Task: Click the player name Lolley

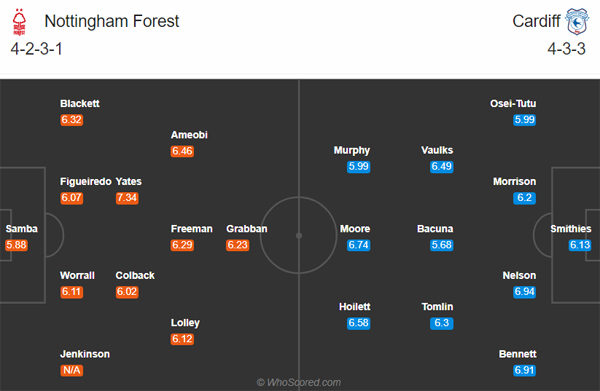Action: coord(185,323)
